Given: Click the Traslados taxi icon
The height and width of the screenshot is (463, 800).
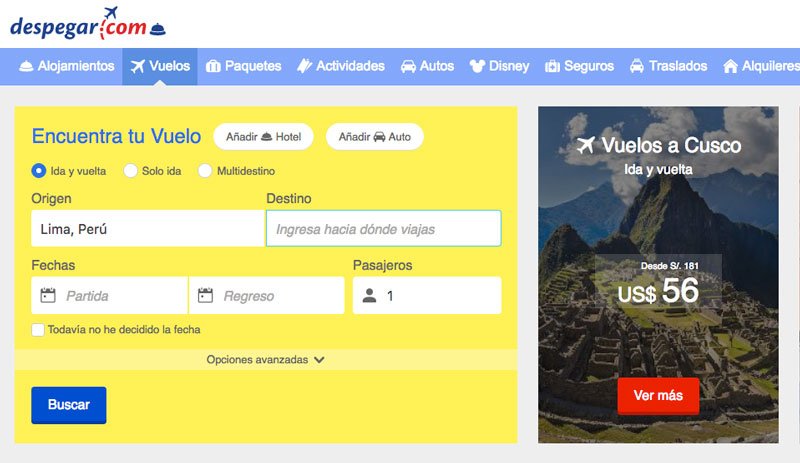Looking at the screenshot, I should point(637,66).
